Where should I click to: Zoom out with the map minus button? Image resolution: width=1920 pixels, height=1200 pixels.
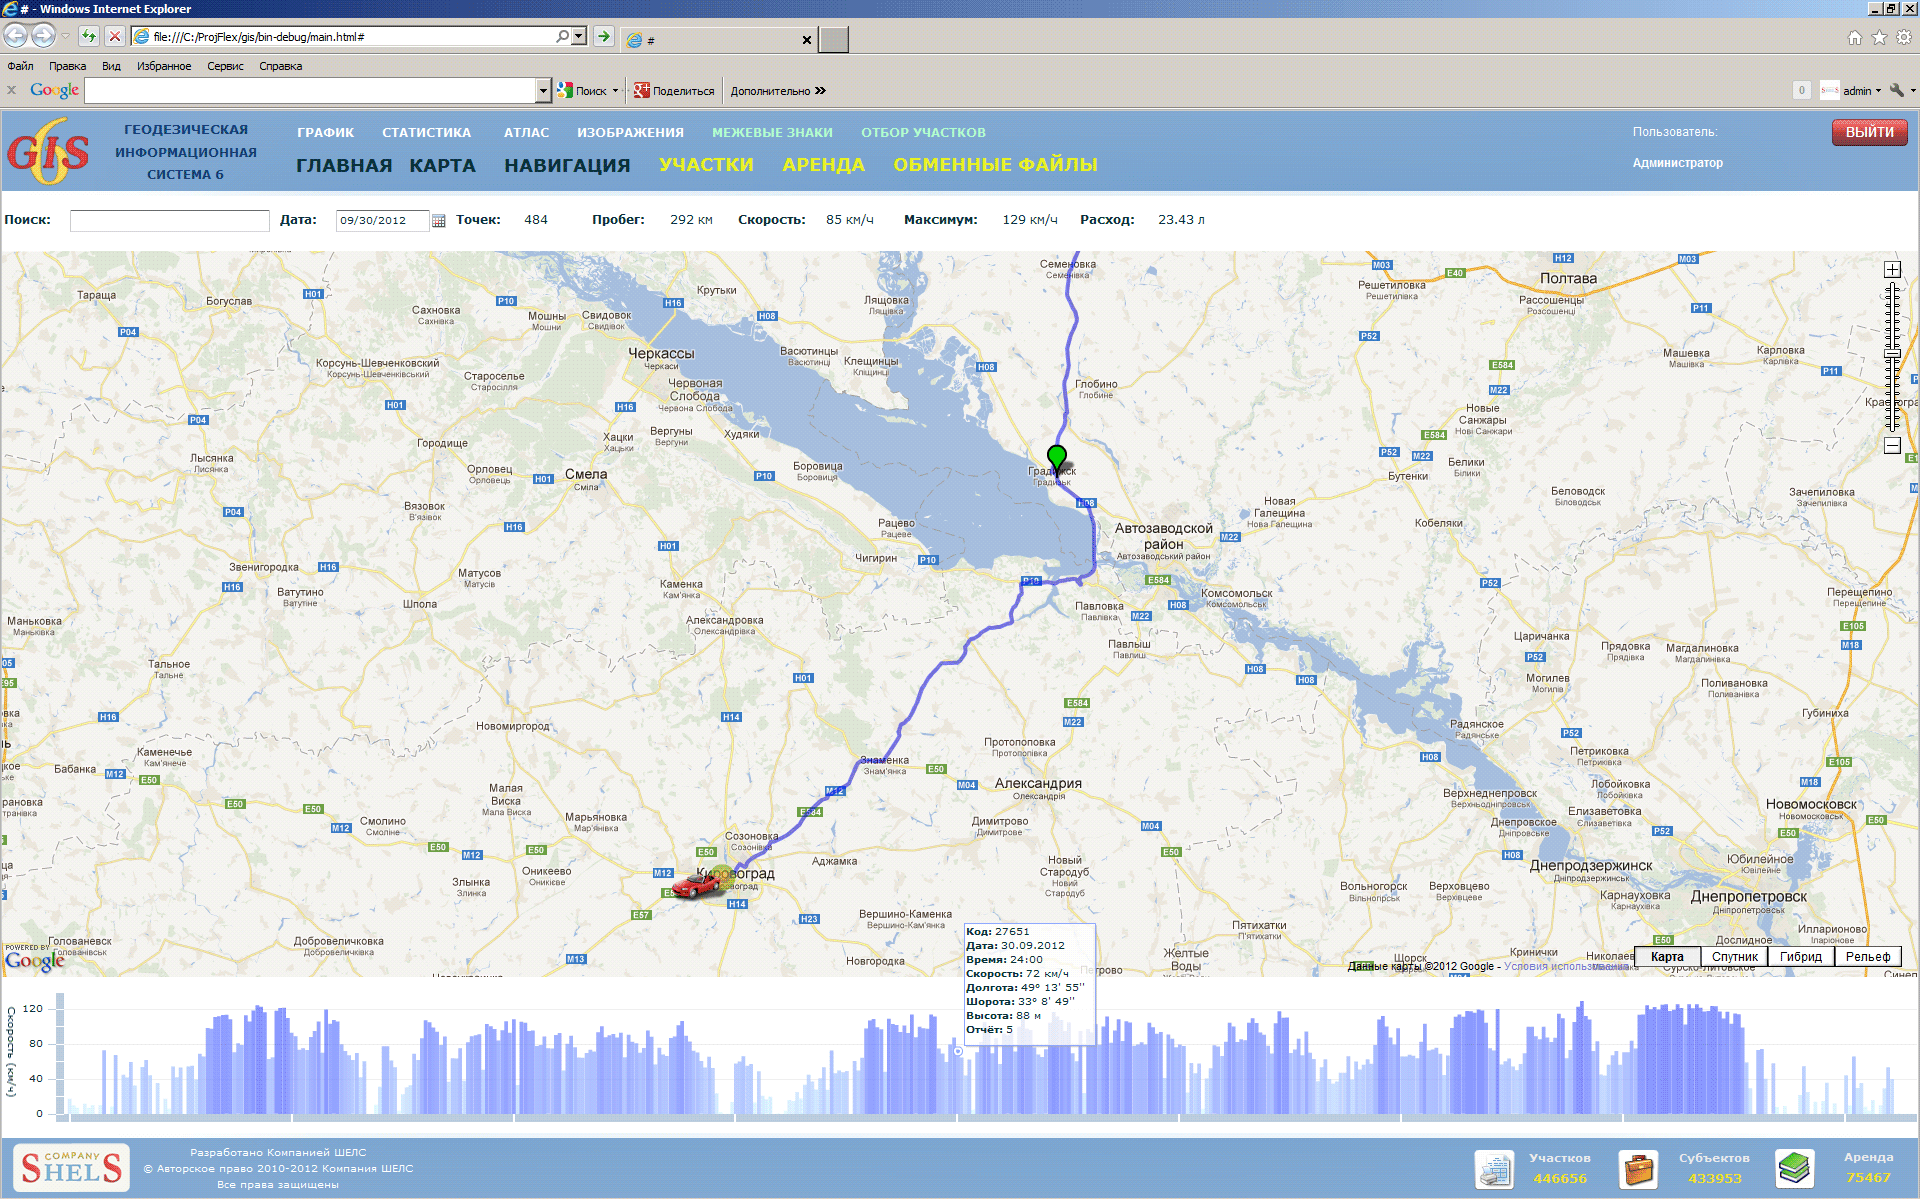point(1892,446)
